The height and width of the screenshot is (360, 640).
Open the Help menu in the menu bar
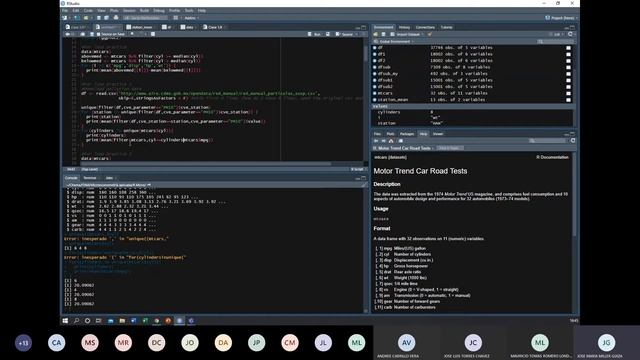tap(202, 11)
